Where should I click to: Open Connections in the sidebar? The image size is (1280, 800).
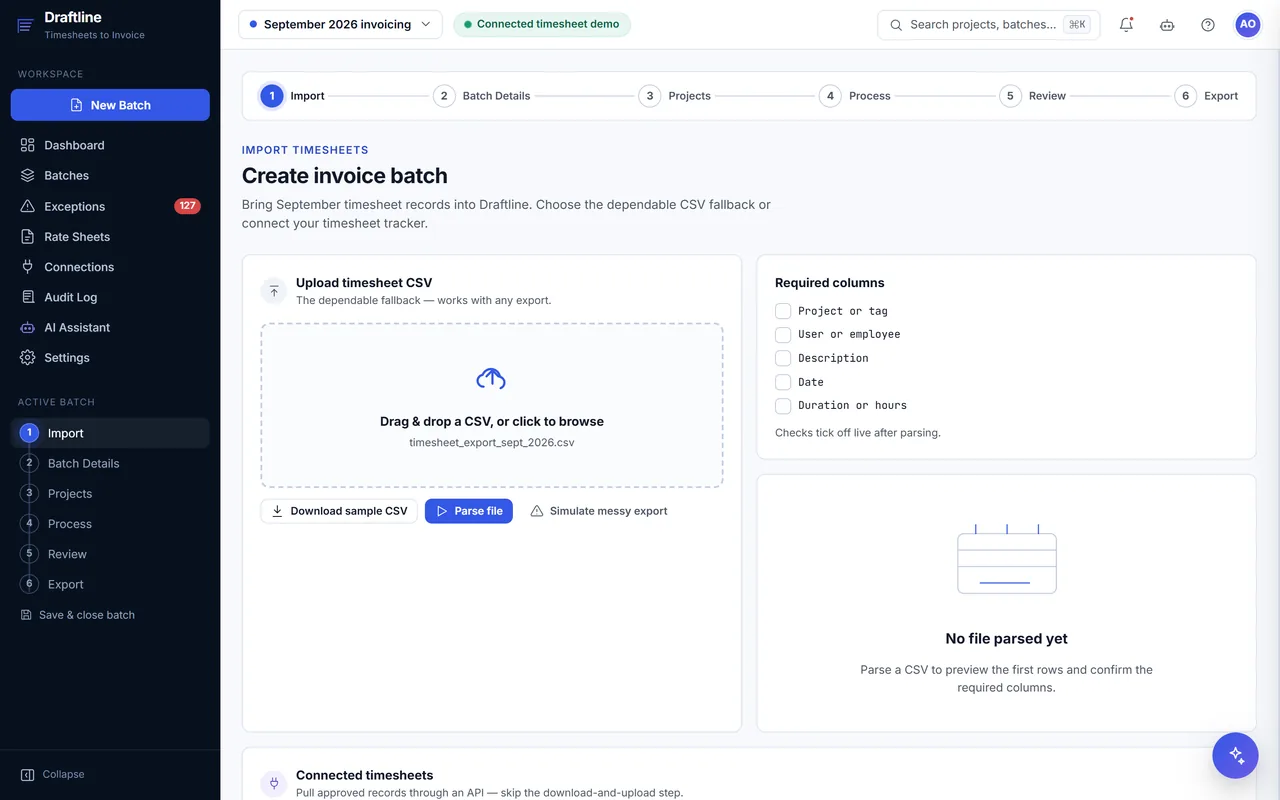(110, 267)
